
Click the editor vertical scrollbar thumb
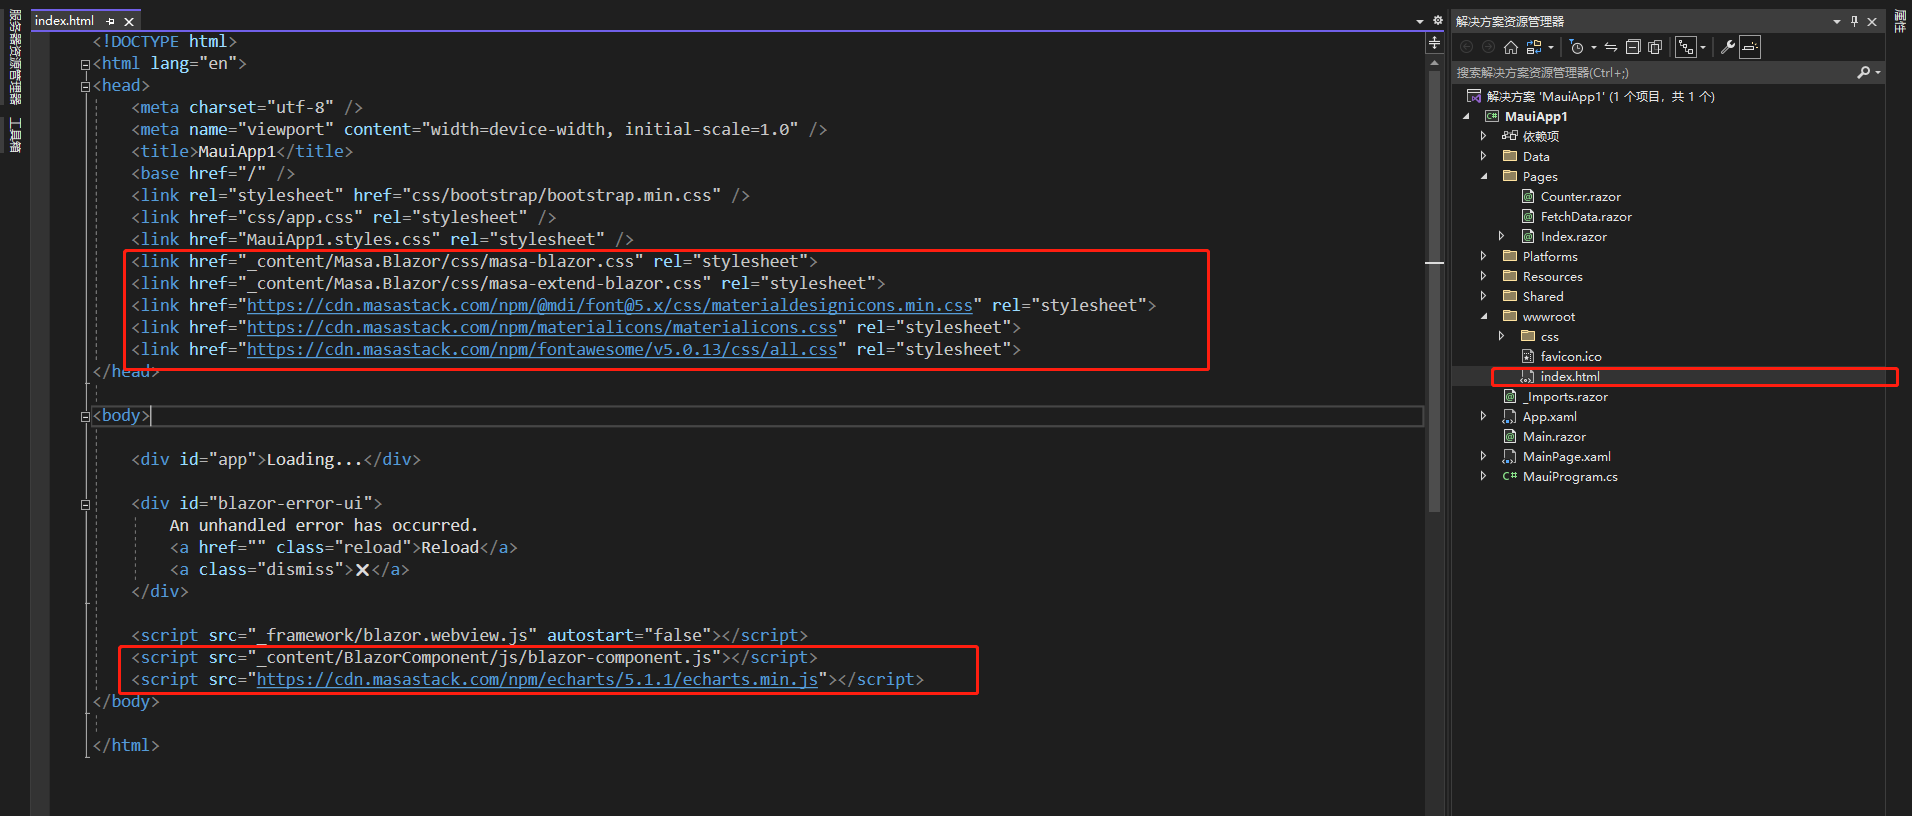[1434, 290]
